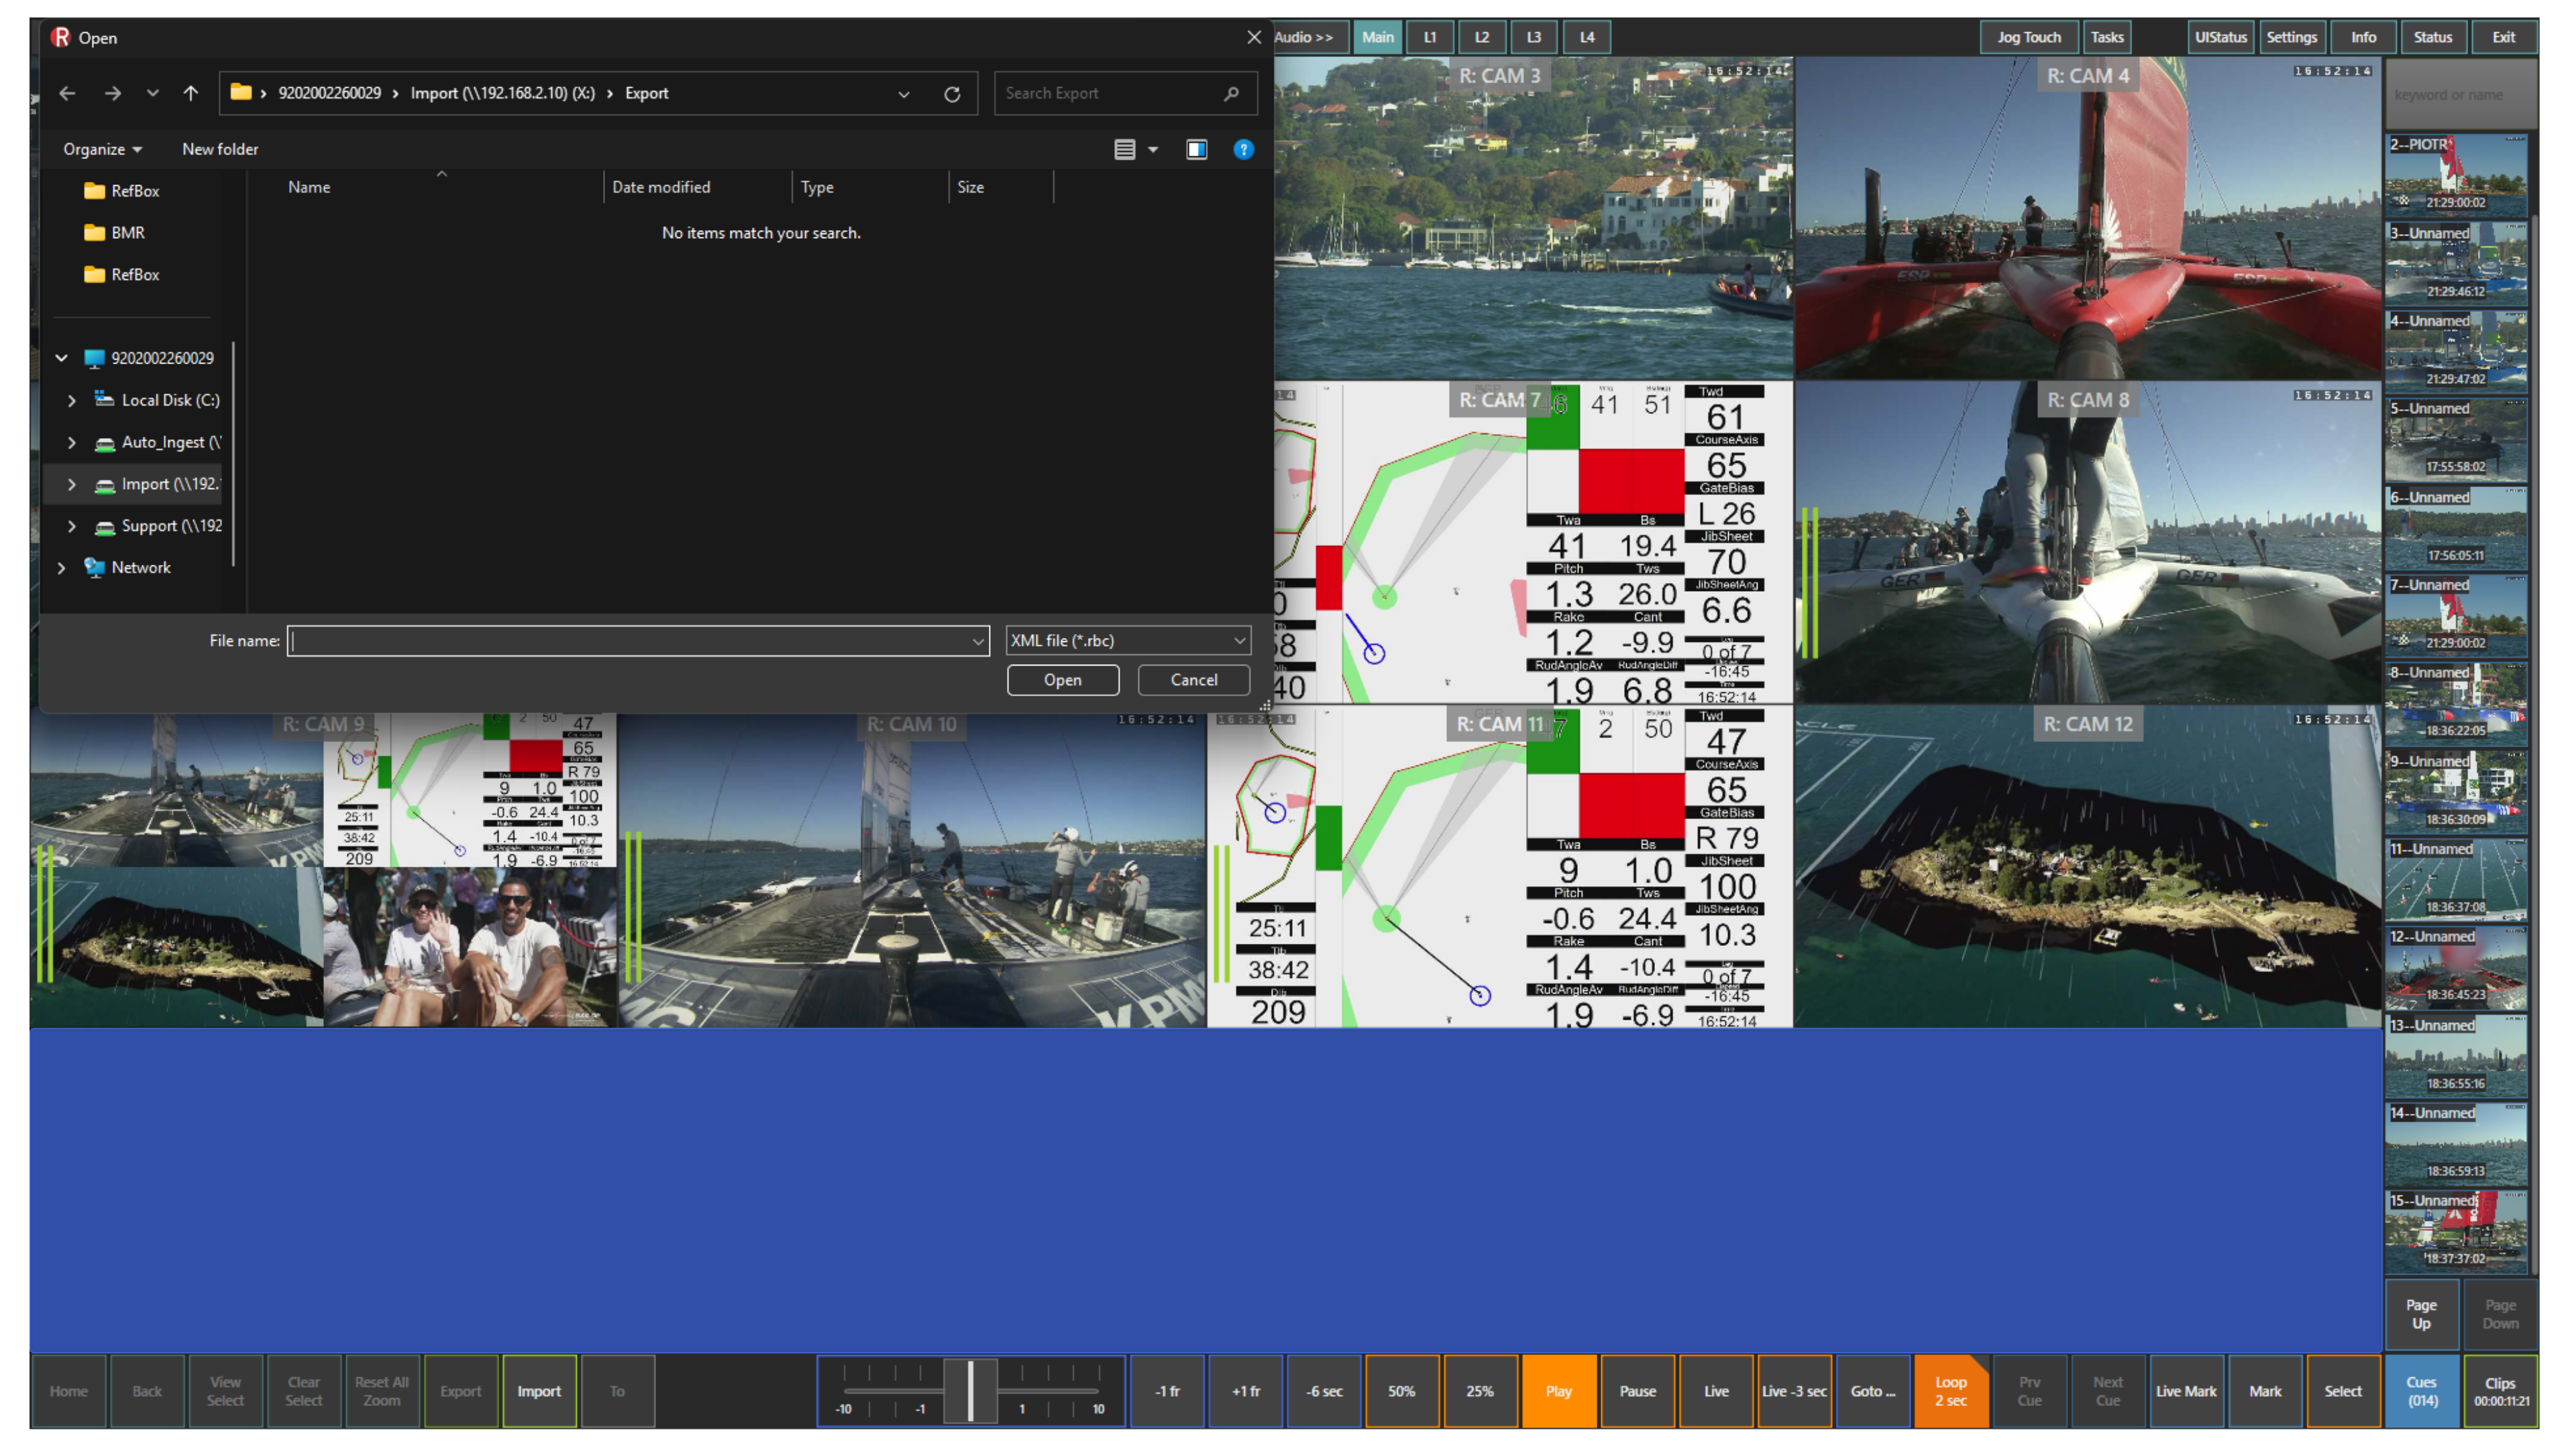Click the search magnifier icon
Viewport: 2576px width, 1449px height.
(x=1231, y=93)
